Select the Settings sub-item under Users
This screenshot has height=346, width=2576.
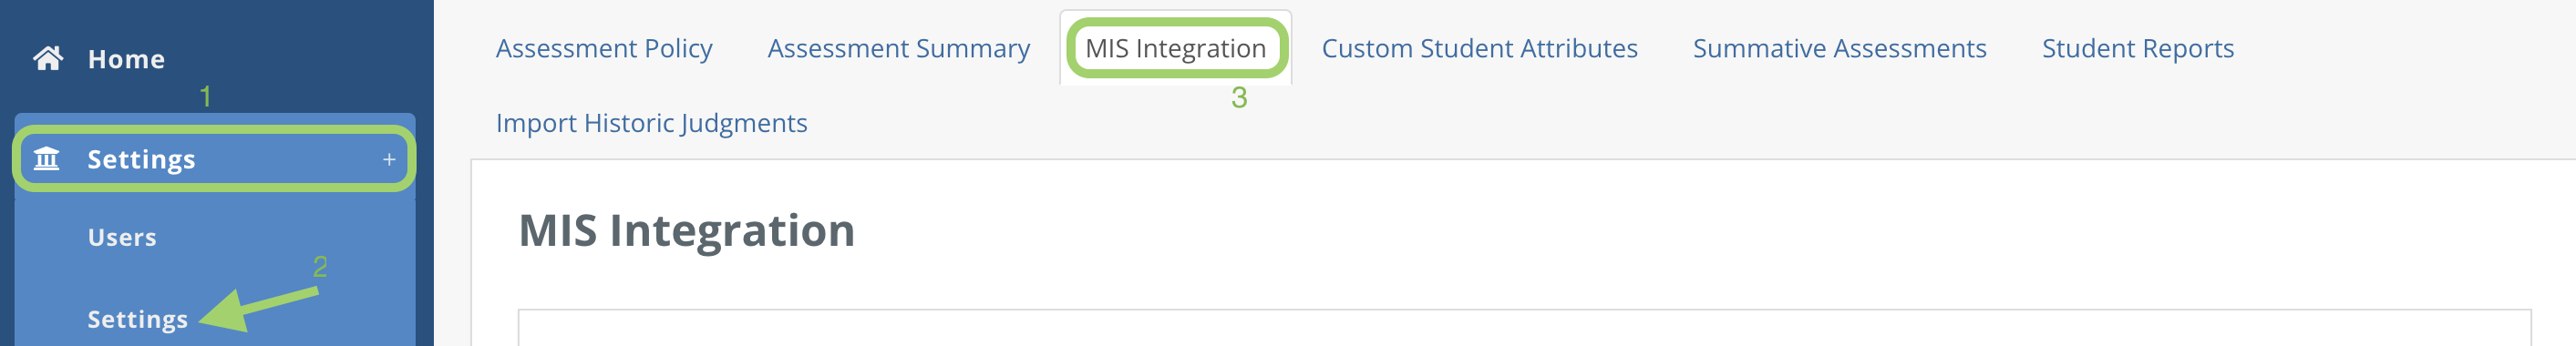137,319
